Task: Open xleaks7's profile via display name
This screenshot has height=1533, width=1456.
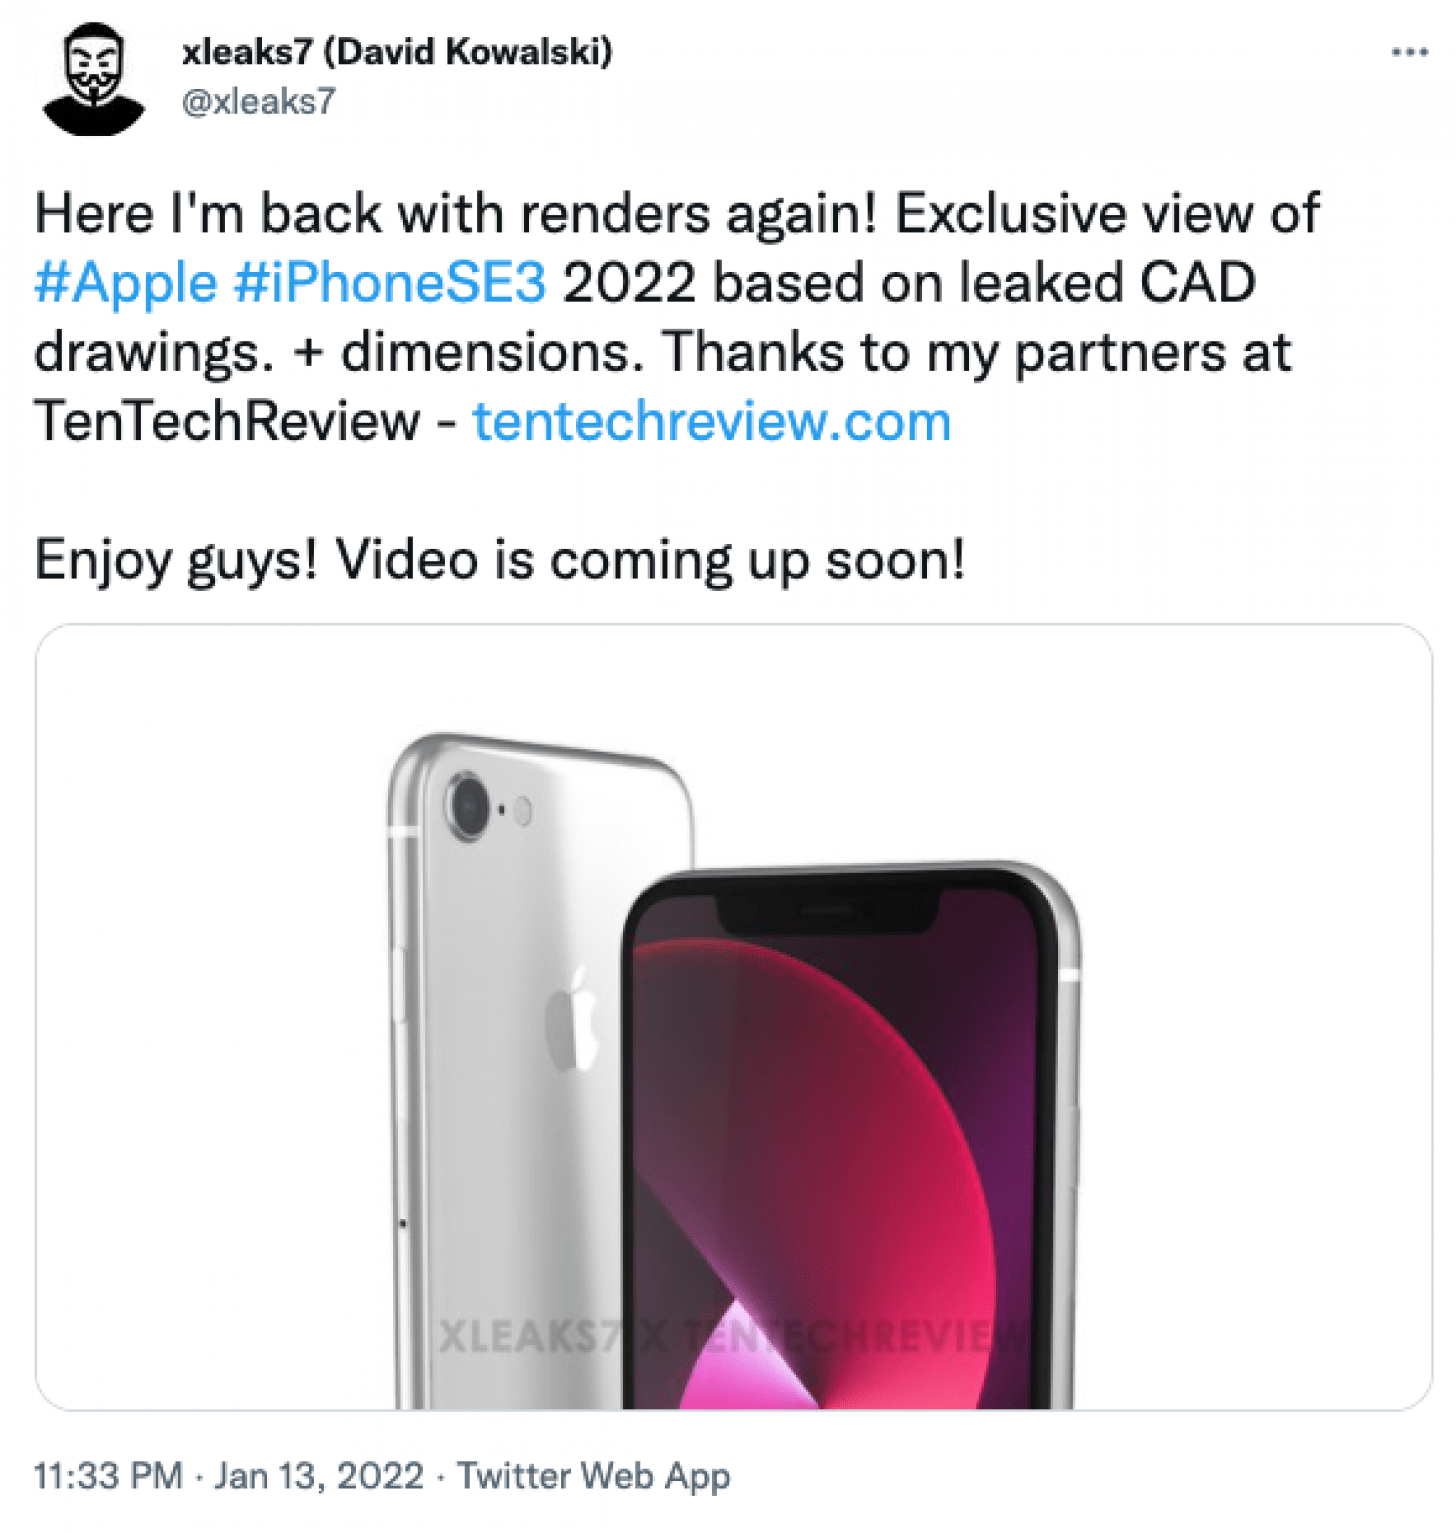Action: click(x=395, y=53)
